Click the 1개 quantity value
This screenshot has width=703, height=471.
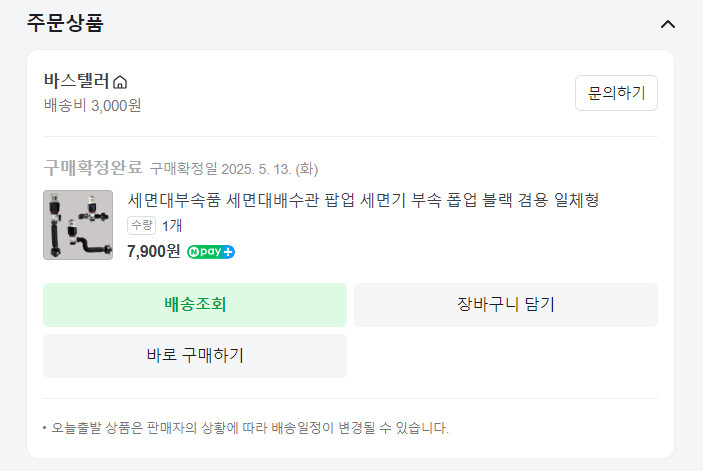[172, 226]
